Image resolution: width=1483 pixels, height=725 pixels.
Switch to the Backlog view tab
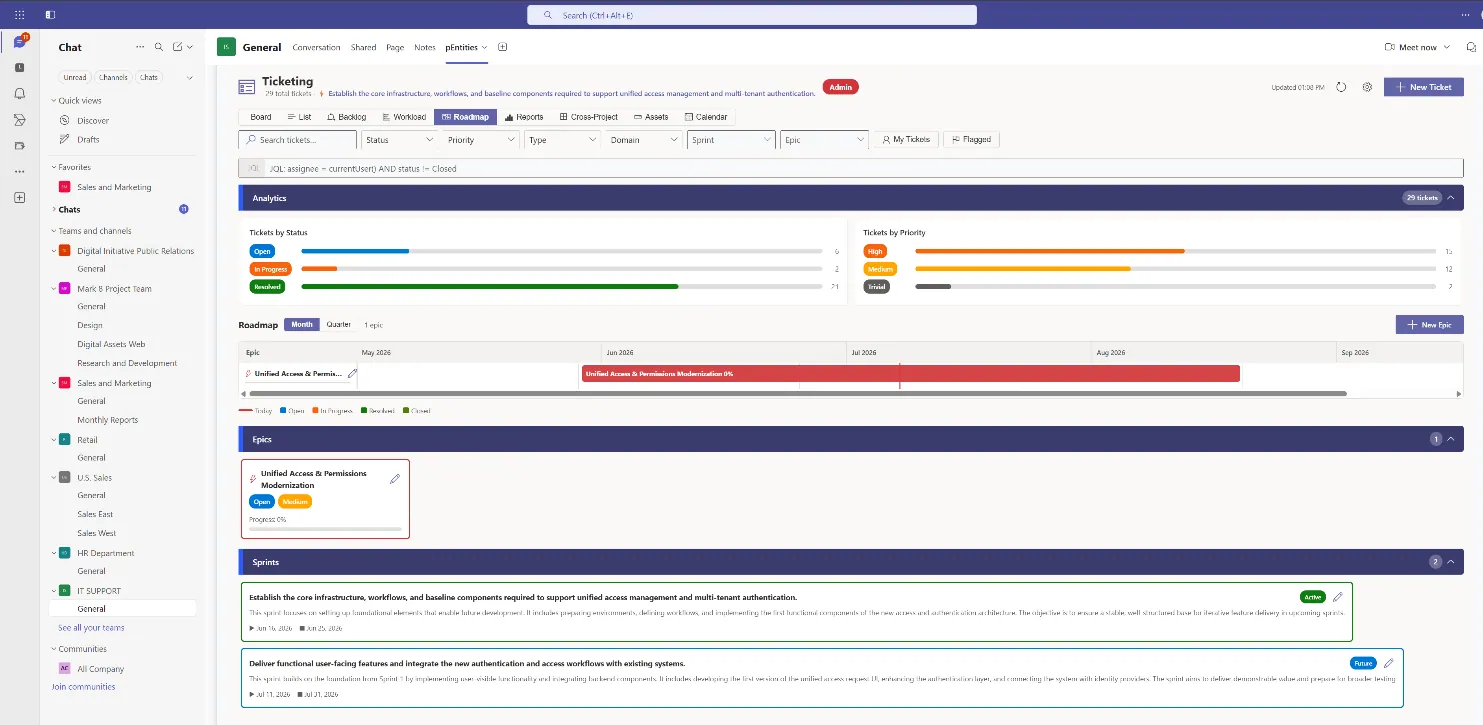tap(346, 117)
